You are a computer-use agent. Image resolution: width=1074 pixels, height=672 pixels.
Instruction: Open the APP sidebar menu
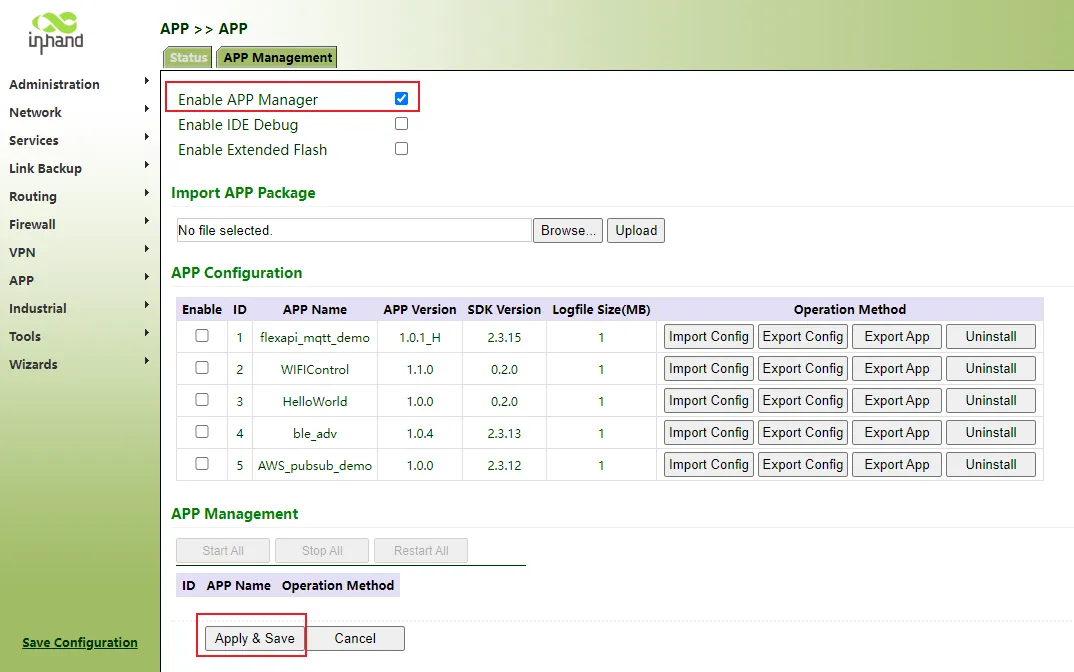[21, 281]
